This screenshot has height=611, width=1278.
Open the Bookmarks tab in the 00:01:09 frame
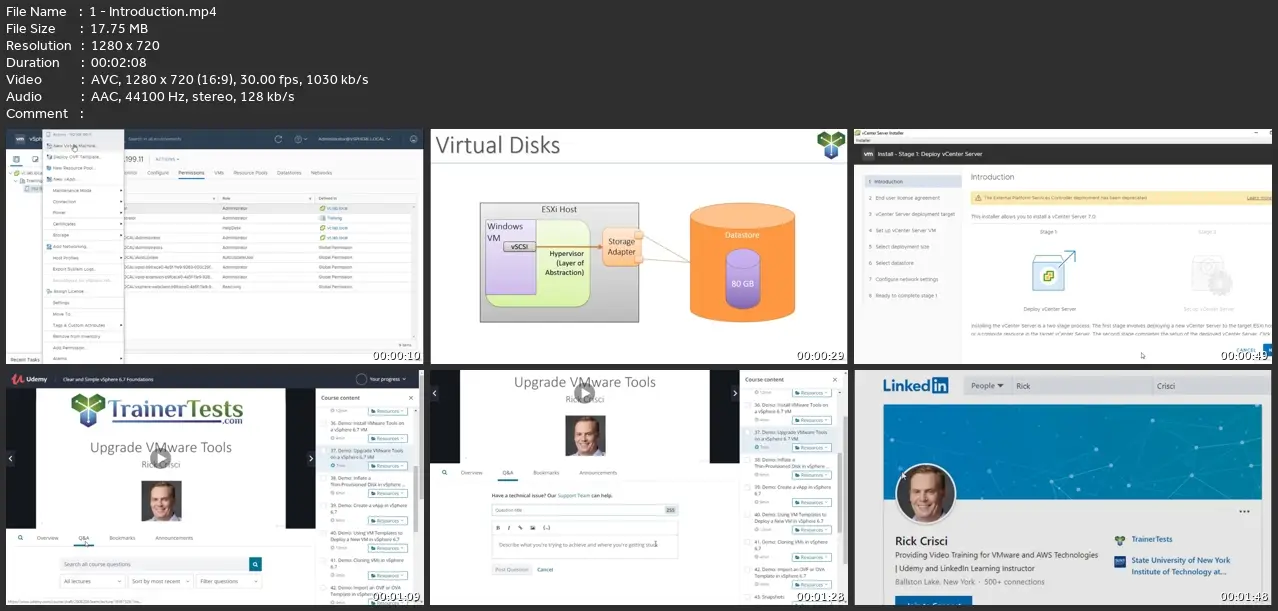pyautogui.click(x=122, y=538)
